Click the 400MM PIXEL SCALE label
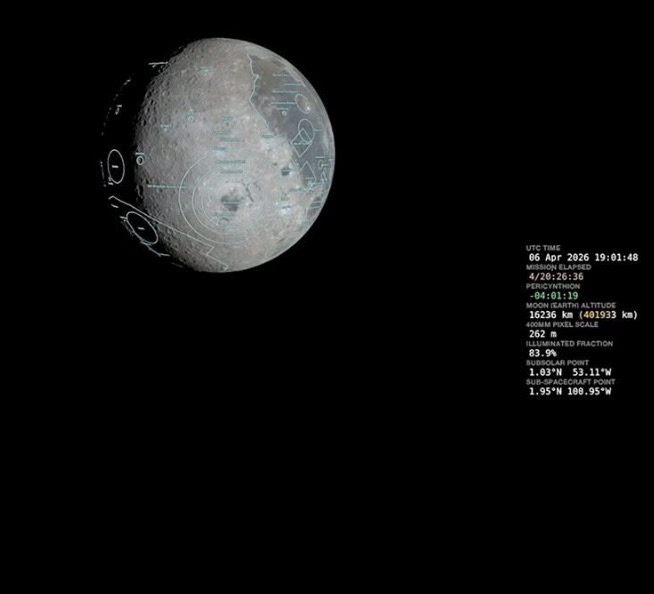Screen dimensions: 654x594 point(563,324)
